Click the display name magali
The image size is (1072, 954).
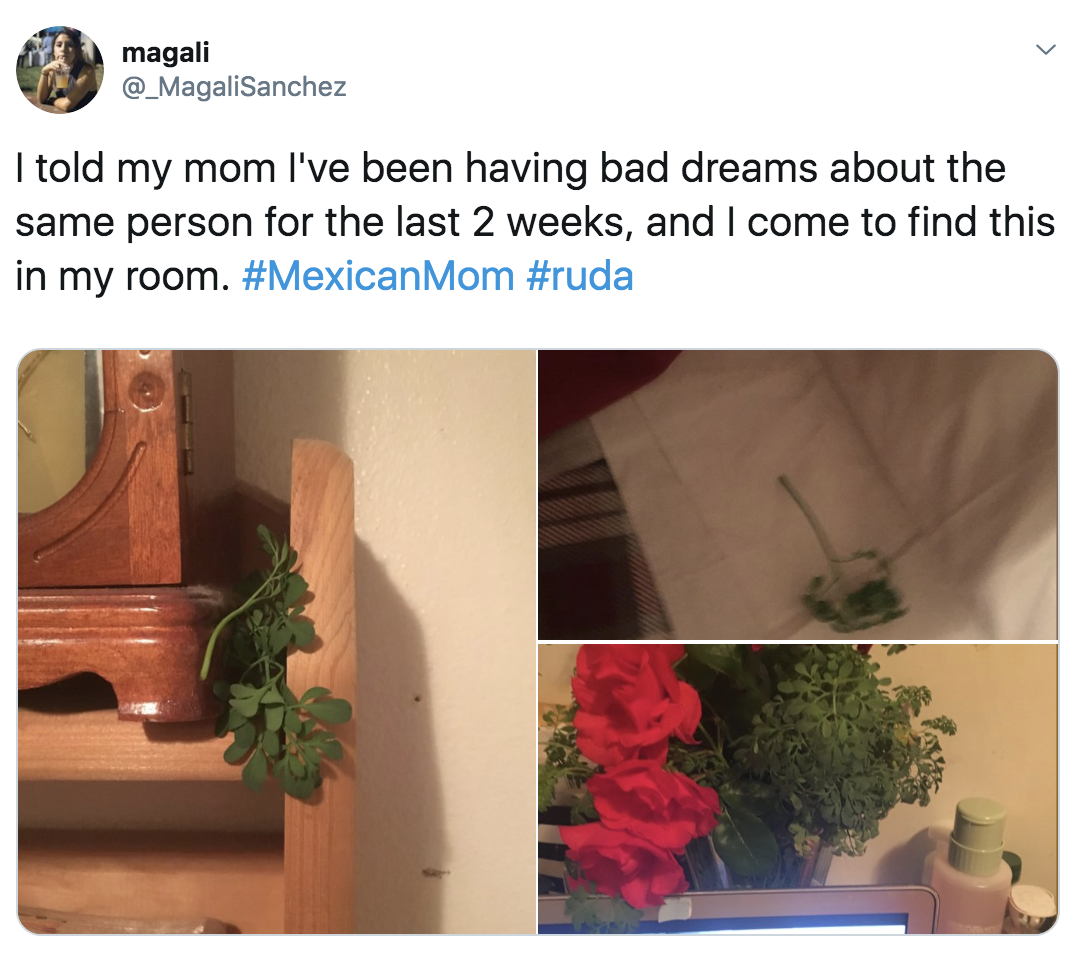click(165, 52)
